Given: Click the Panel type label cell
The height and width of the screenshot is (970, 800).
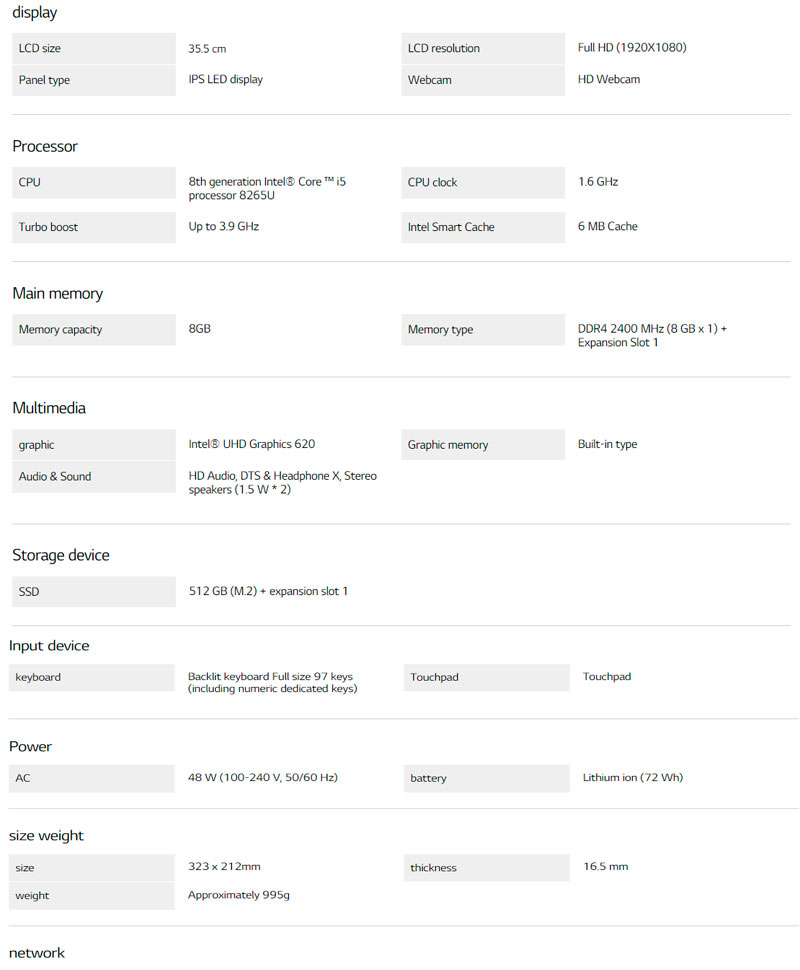Looking at the screenshot, I should (93, 80).
